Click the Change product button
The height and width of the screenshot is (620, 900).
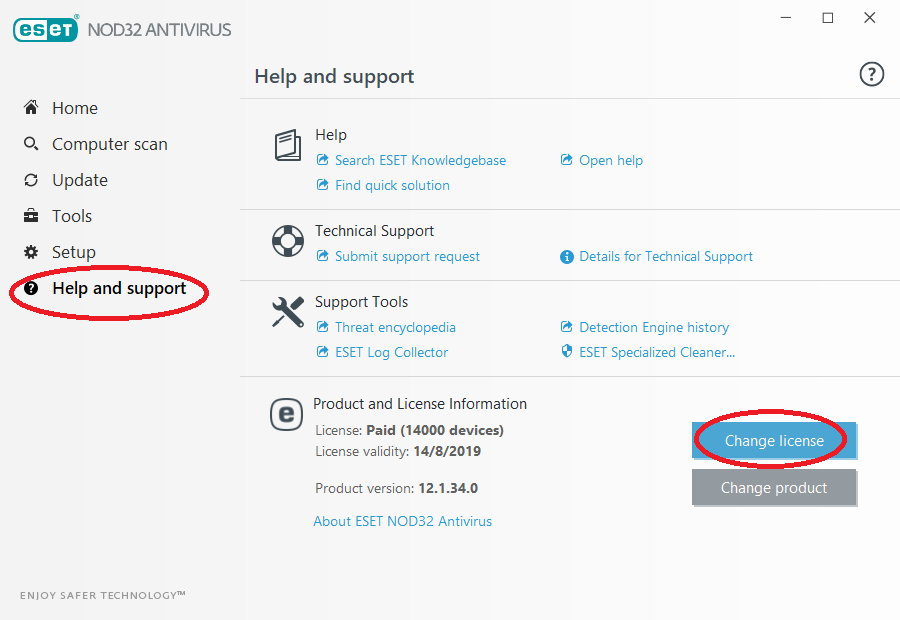(774, 488)
